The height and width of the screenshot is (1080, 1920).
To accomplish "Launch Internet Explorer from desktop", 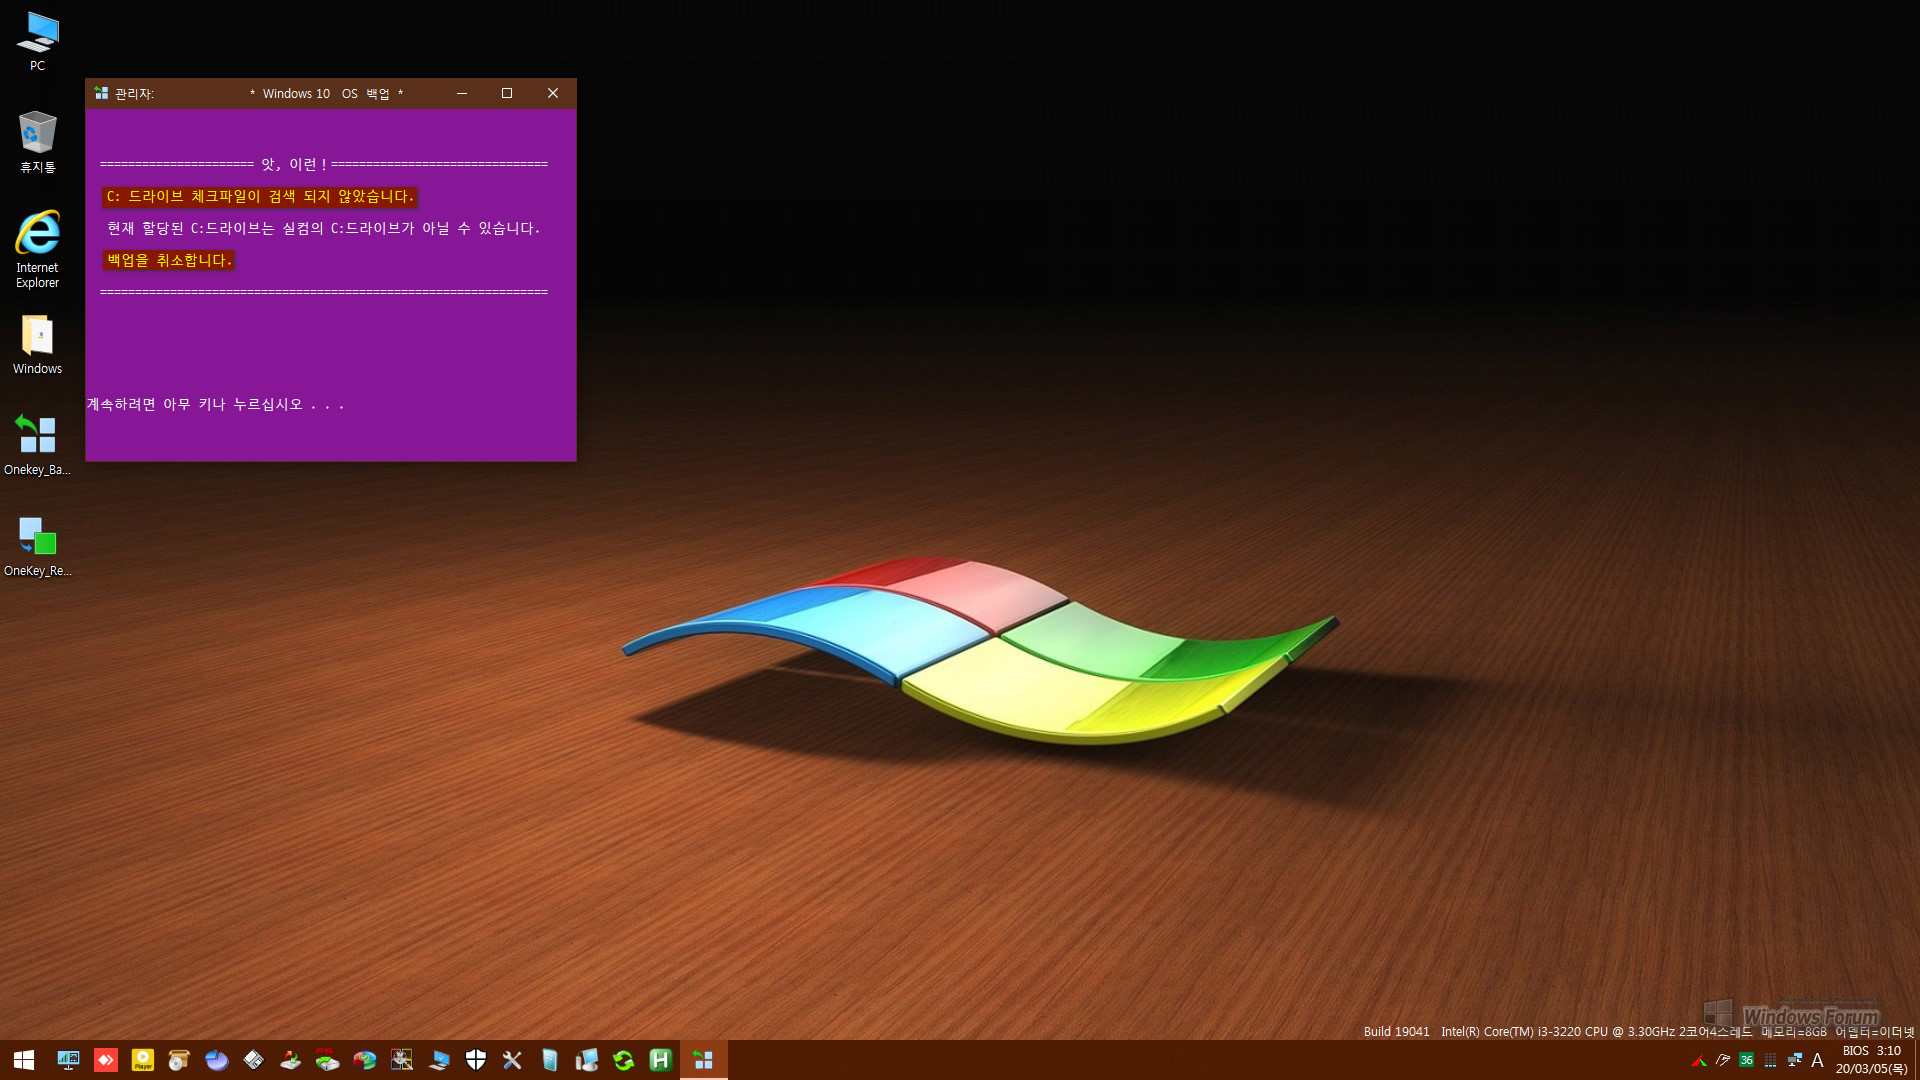I will click(37, 249).
